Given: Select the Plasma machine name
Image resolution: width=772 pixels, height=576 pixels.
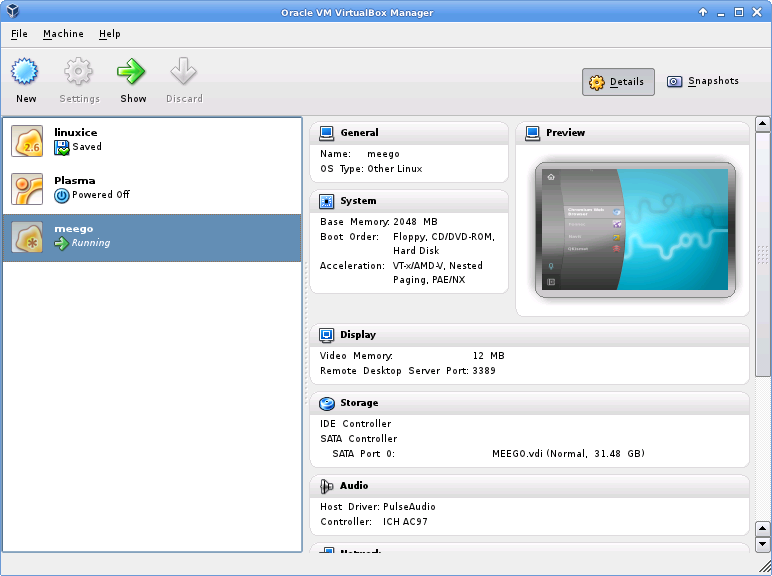Looking at the screenshot, I should point(75,181).
